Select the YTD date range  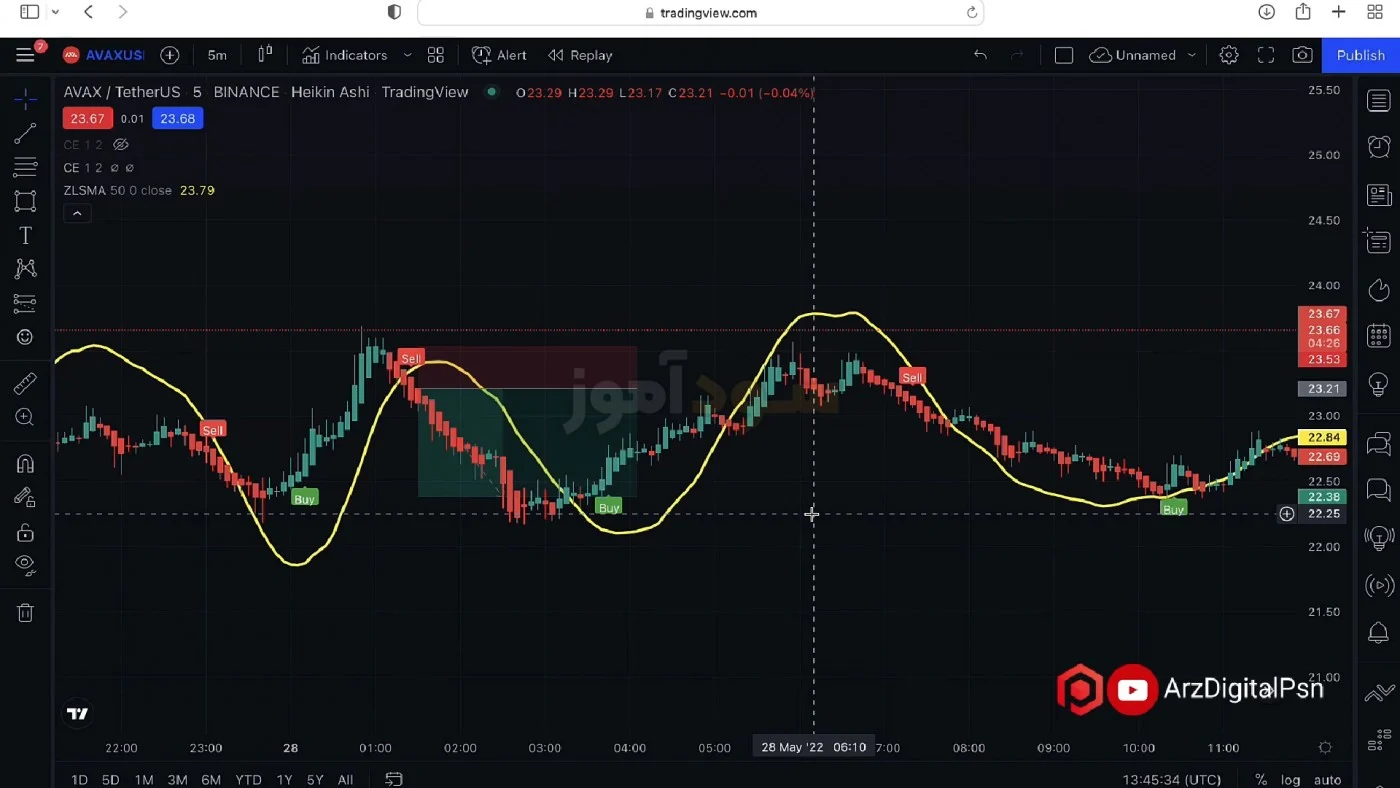click(x=248, y=779)
